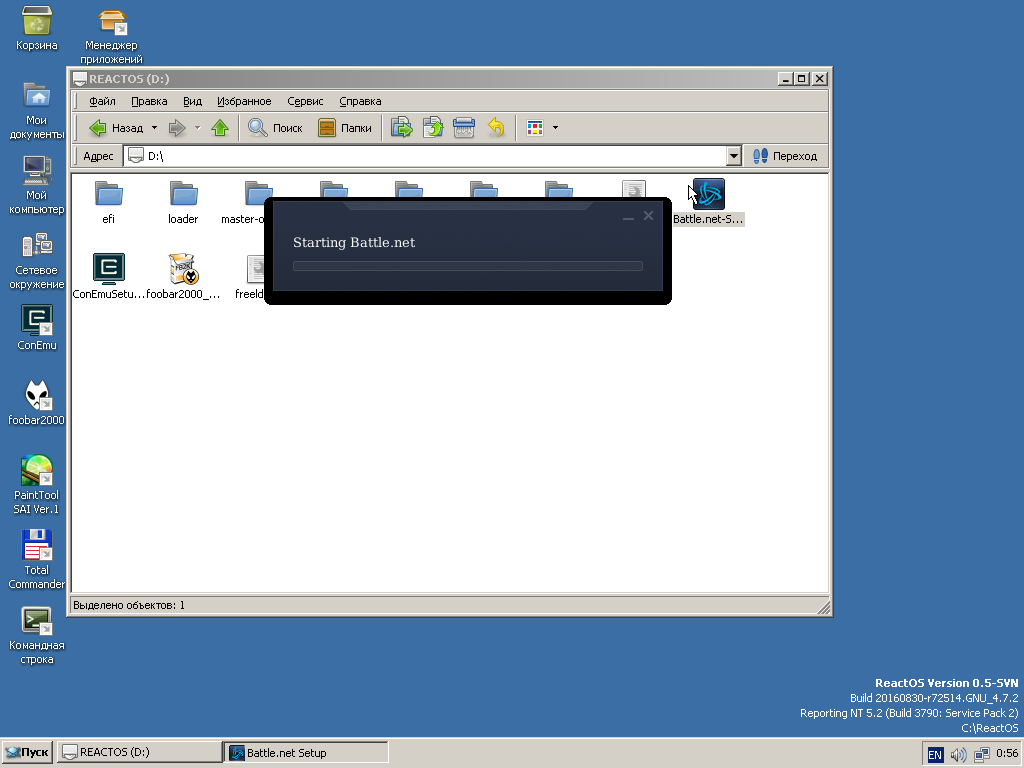Open Мой компьютер desktop icon
This screenshot has width=1024, height=768.
tap(37, 185)
